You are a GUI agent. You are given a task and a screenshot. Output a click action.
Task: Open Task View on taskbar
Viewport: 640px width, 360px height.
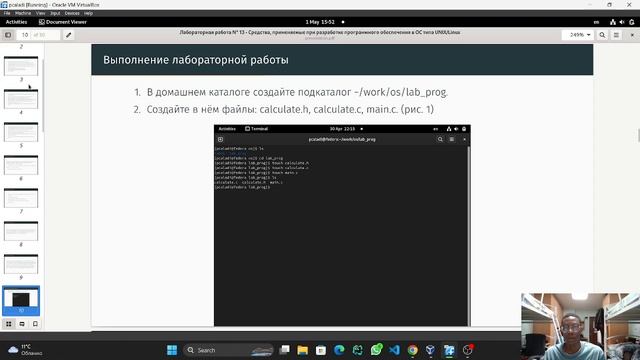point(284,350)
